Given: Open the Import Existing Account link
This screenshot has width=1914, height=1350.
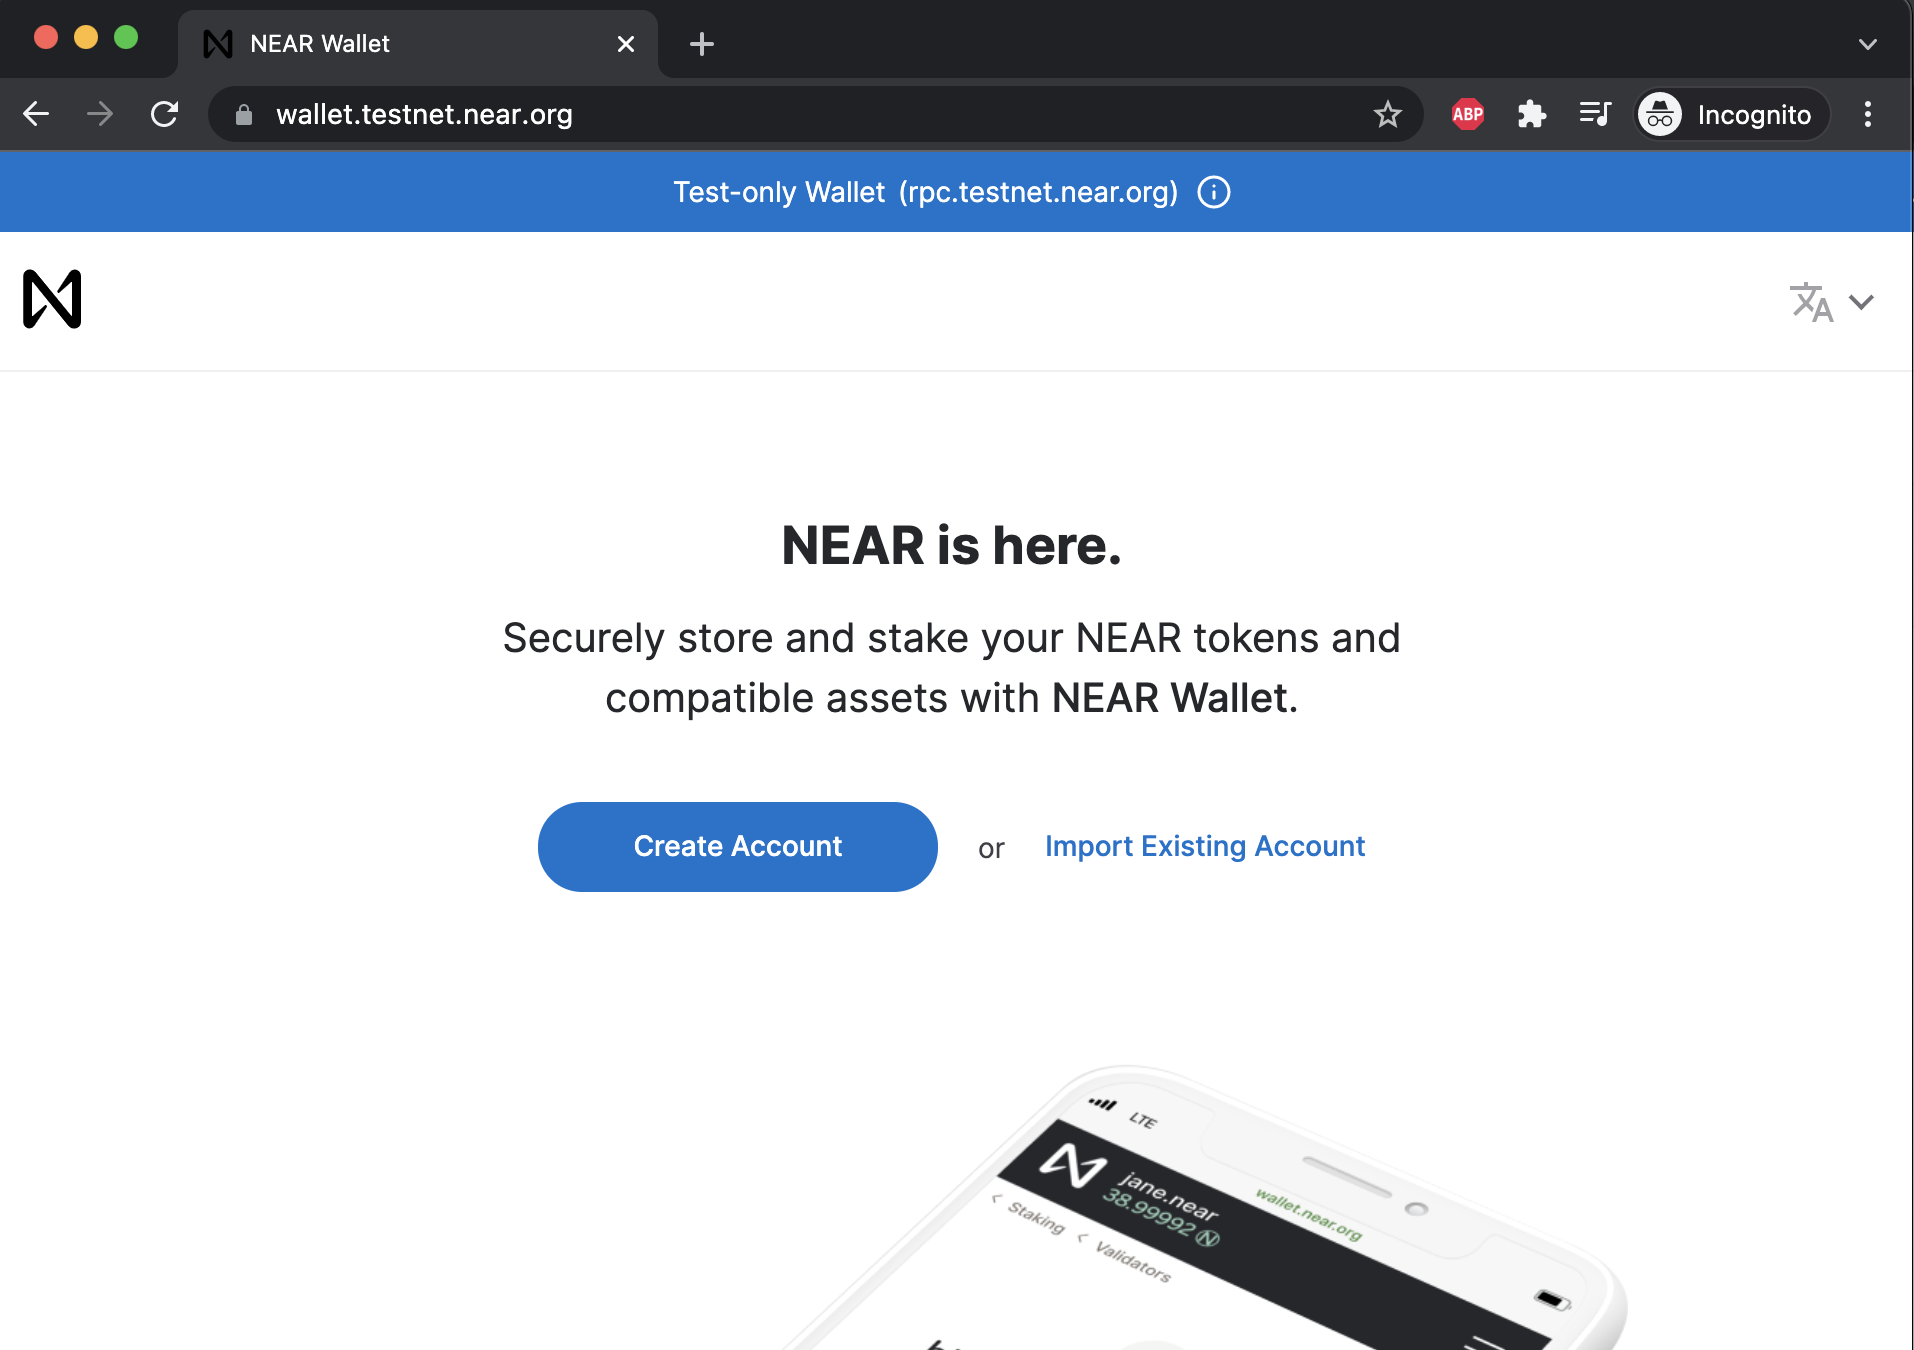Looking at the screenshot, I should (1204, 846).
